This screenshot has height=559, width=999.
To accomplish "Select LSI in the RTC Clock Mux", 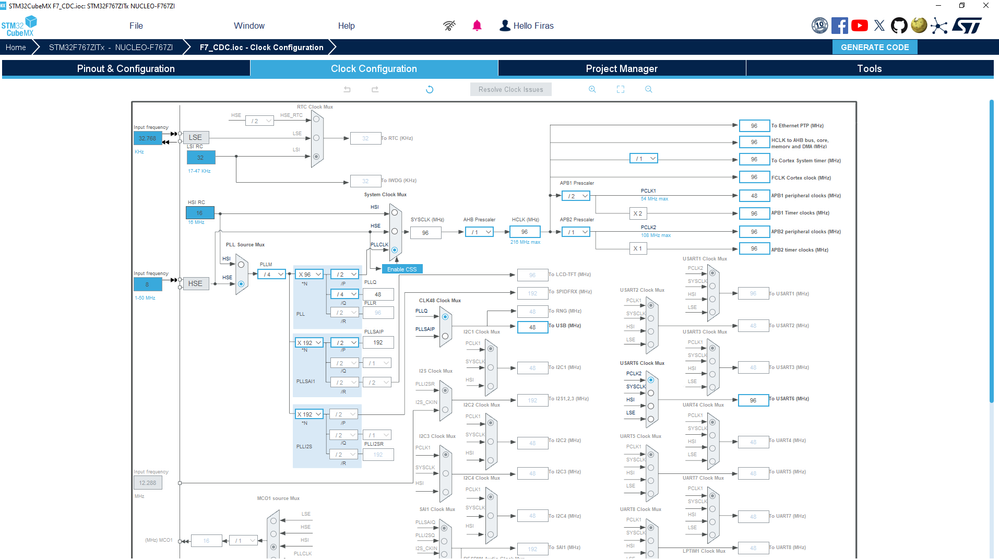I will click(316, 156).
